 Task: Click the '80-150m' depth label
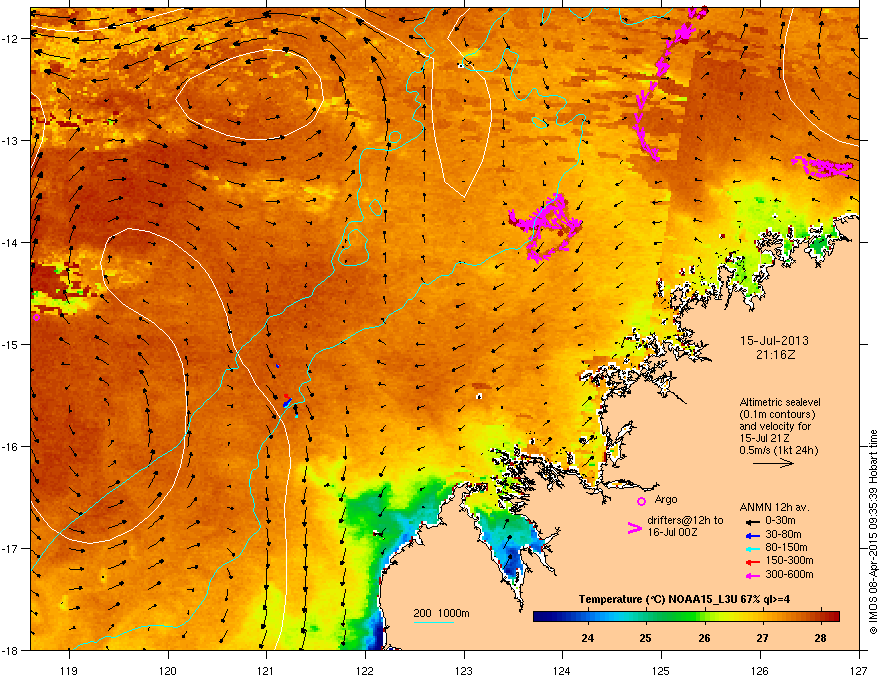pyautogui.click(x=786, y=548)
